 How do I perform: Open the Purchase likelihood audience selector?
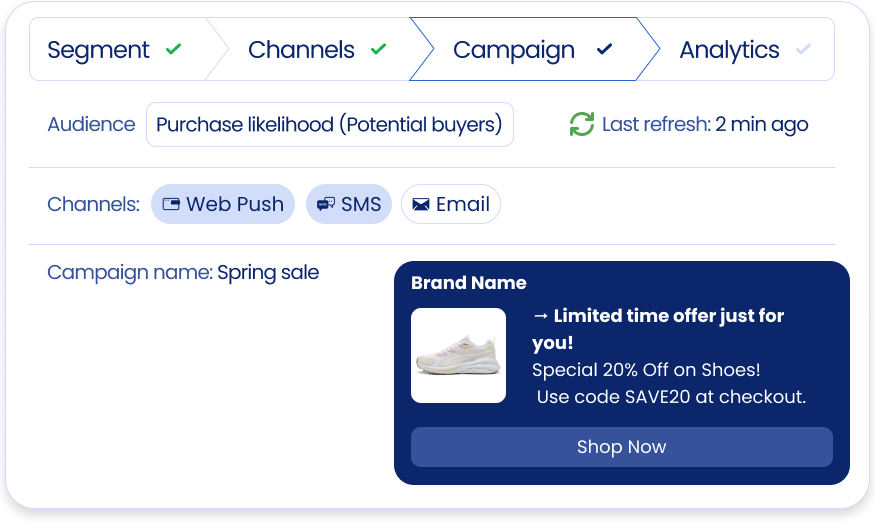tap(329, 124)
